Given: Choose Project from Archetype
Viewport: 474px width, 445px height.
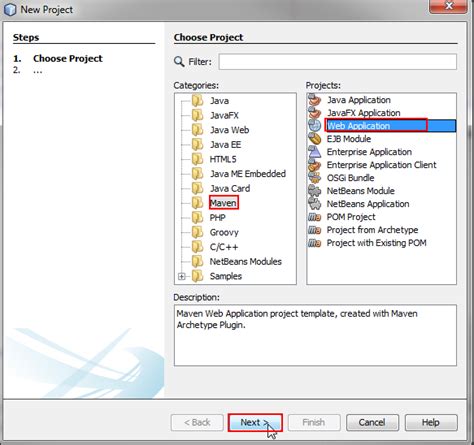Looking at the screenshot, I should pyautogui.click(x=372, y=230).
